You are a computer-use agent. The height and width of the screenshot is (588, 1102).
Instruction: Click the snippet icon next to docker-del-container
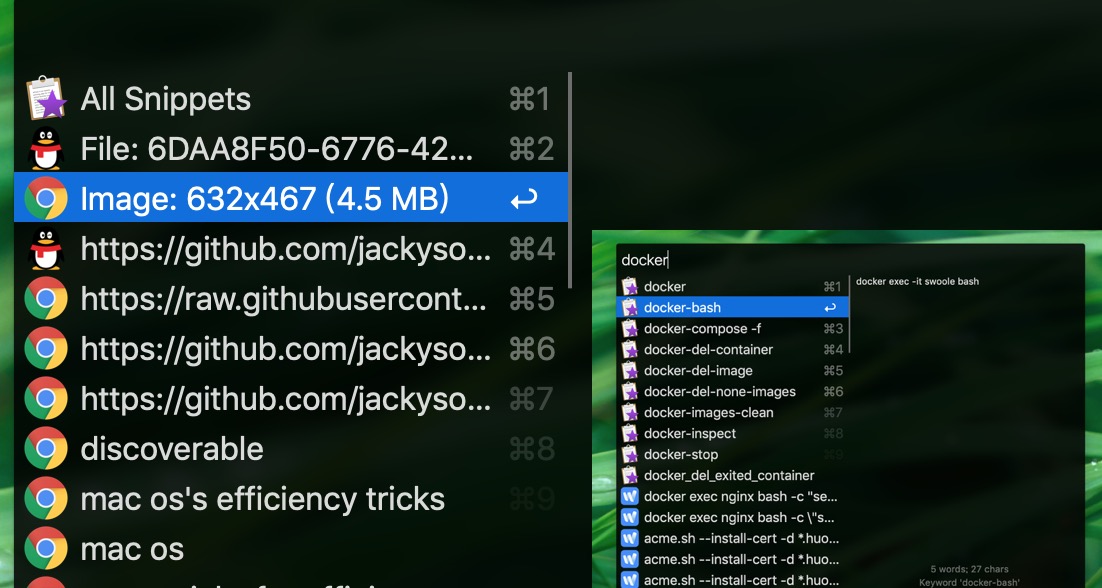coord(630,349)
